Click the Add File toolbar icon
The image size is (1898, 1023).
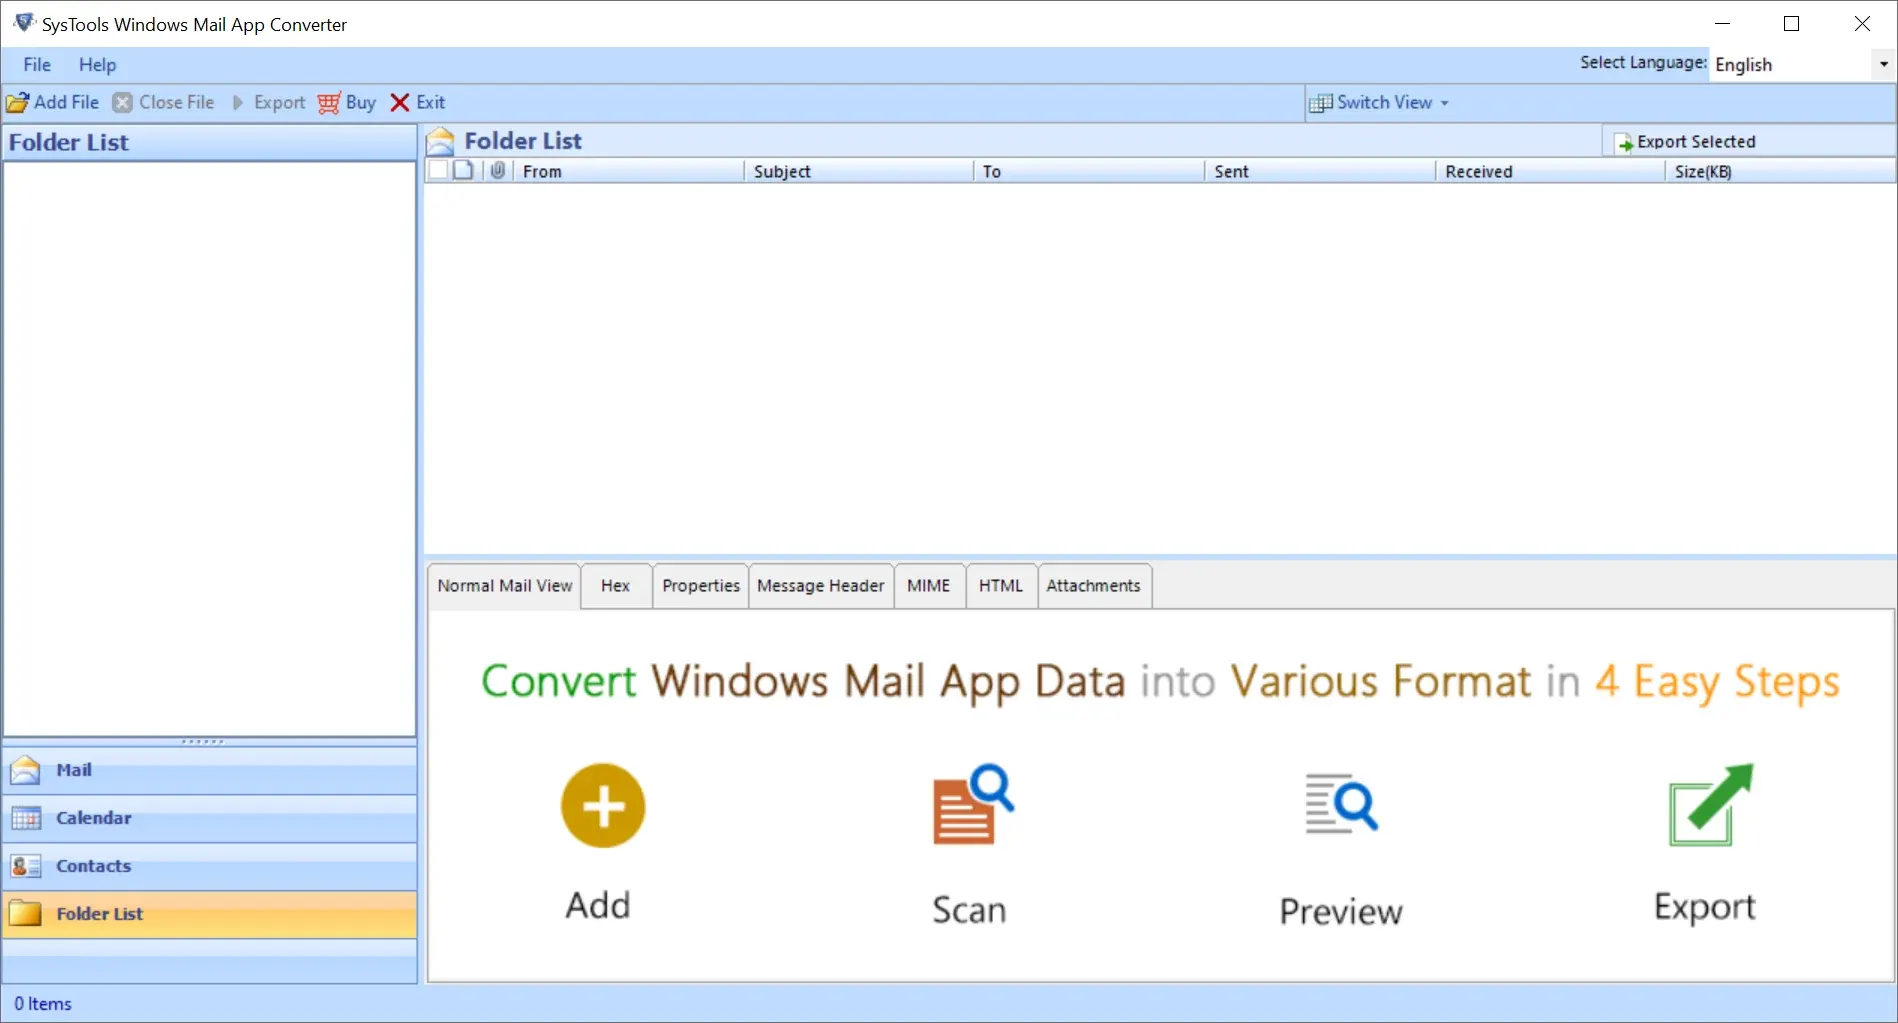pos(18,102)
